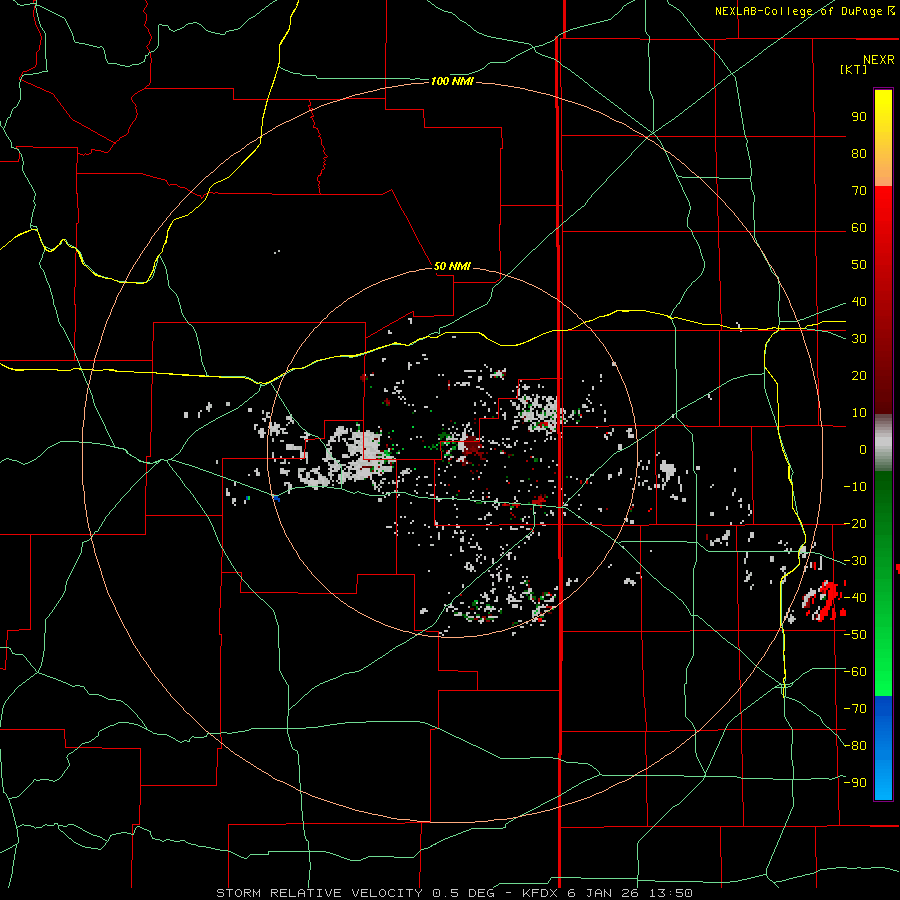This screenshot has height=900, width=900.
Task: Select the positive 10 scale value
Action: click(x=859, y=413)
